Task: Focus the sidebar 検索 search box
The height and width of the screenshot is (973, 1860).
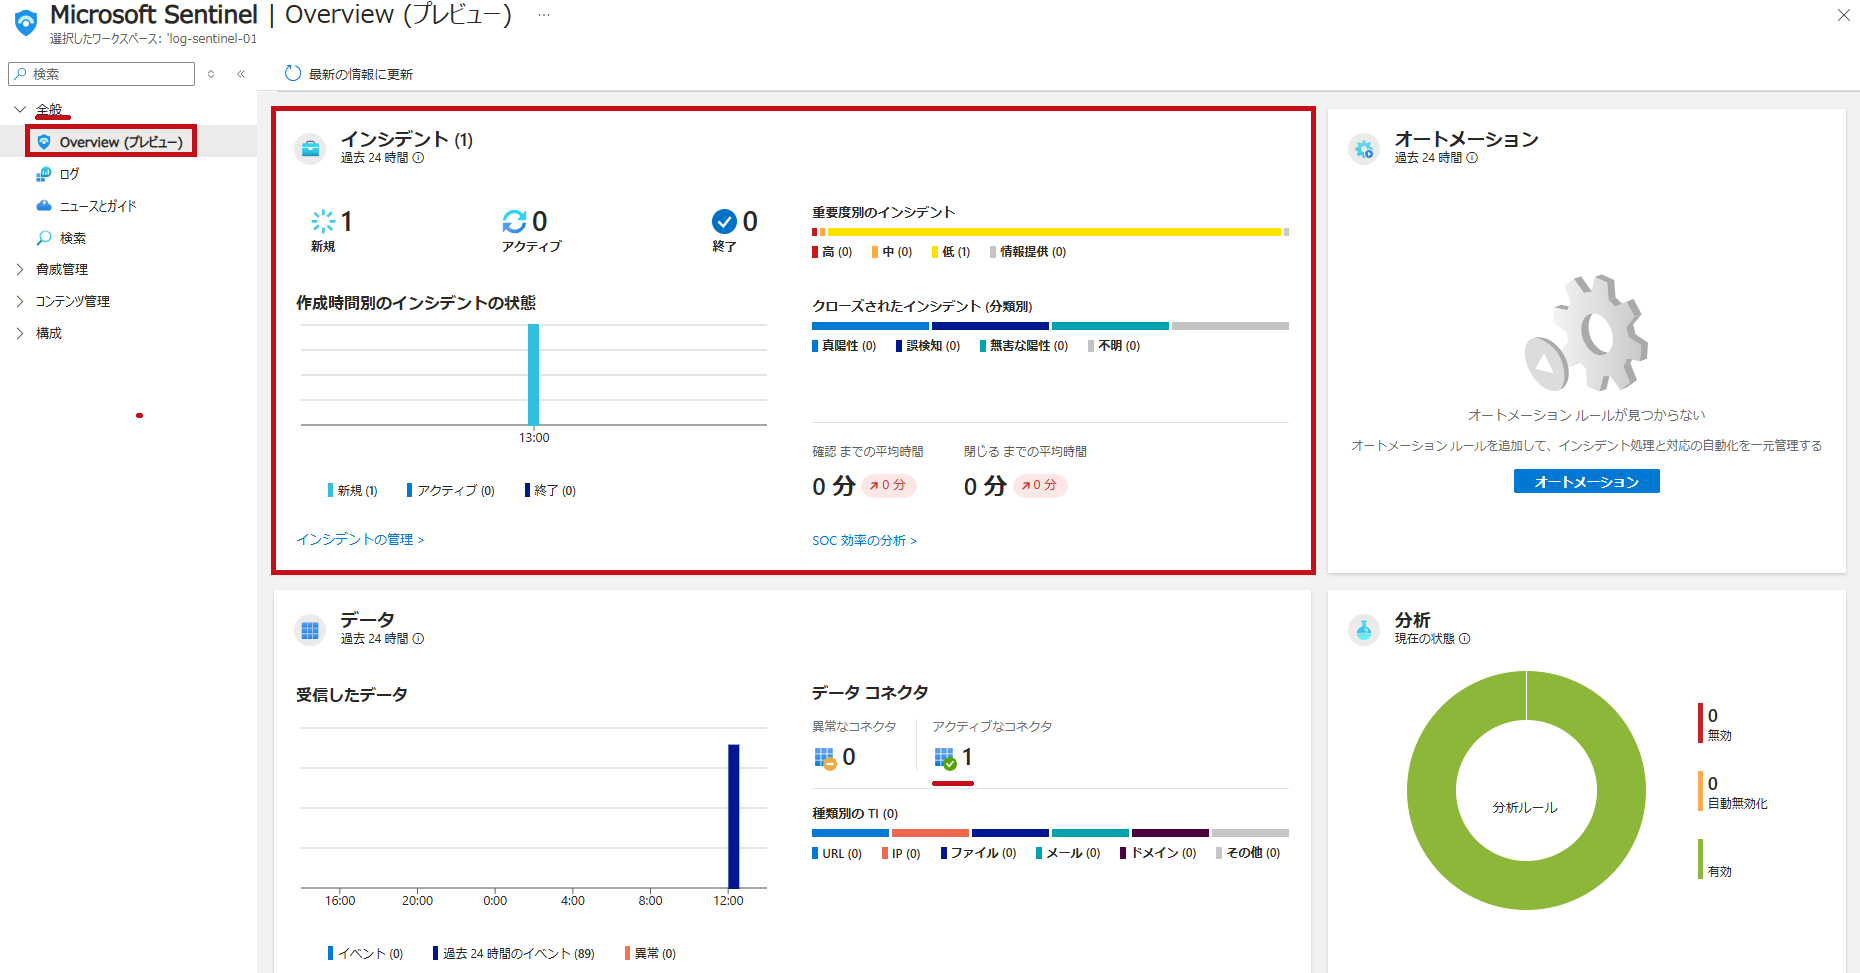Action: click(x=102, y=74)
